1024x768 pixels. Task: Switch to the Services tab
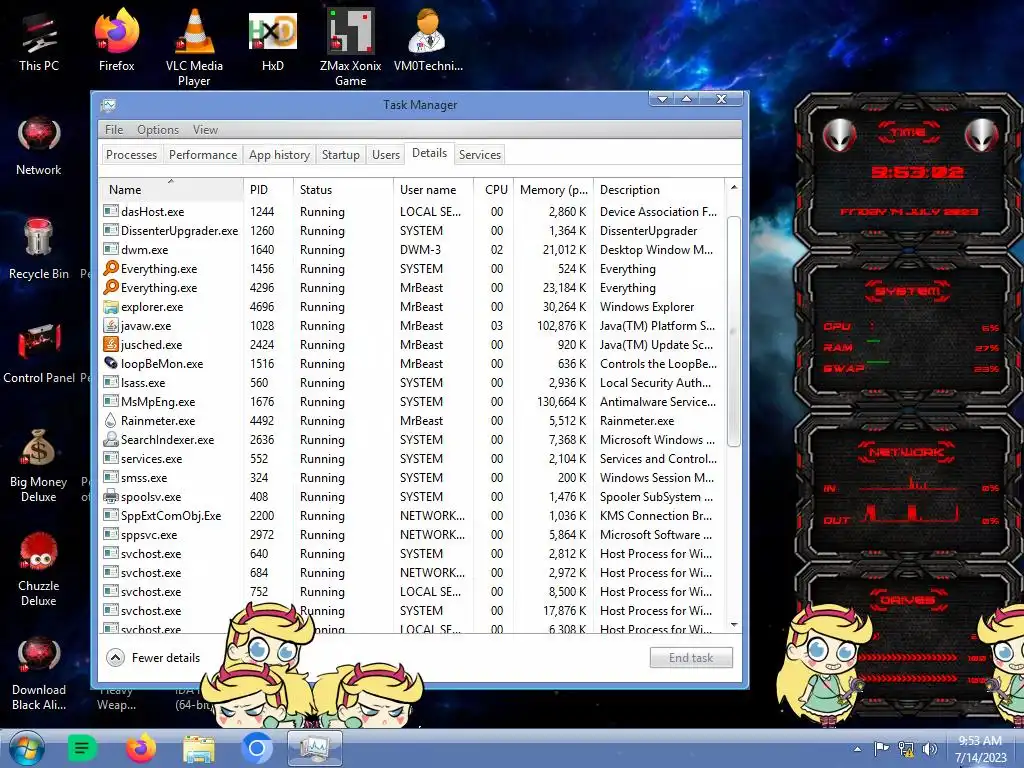click(x=479, y=155)
